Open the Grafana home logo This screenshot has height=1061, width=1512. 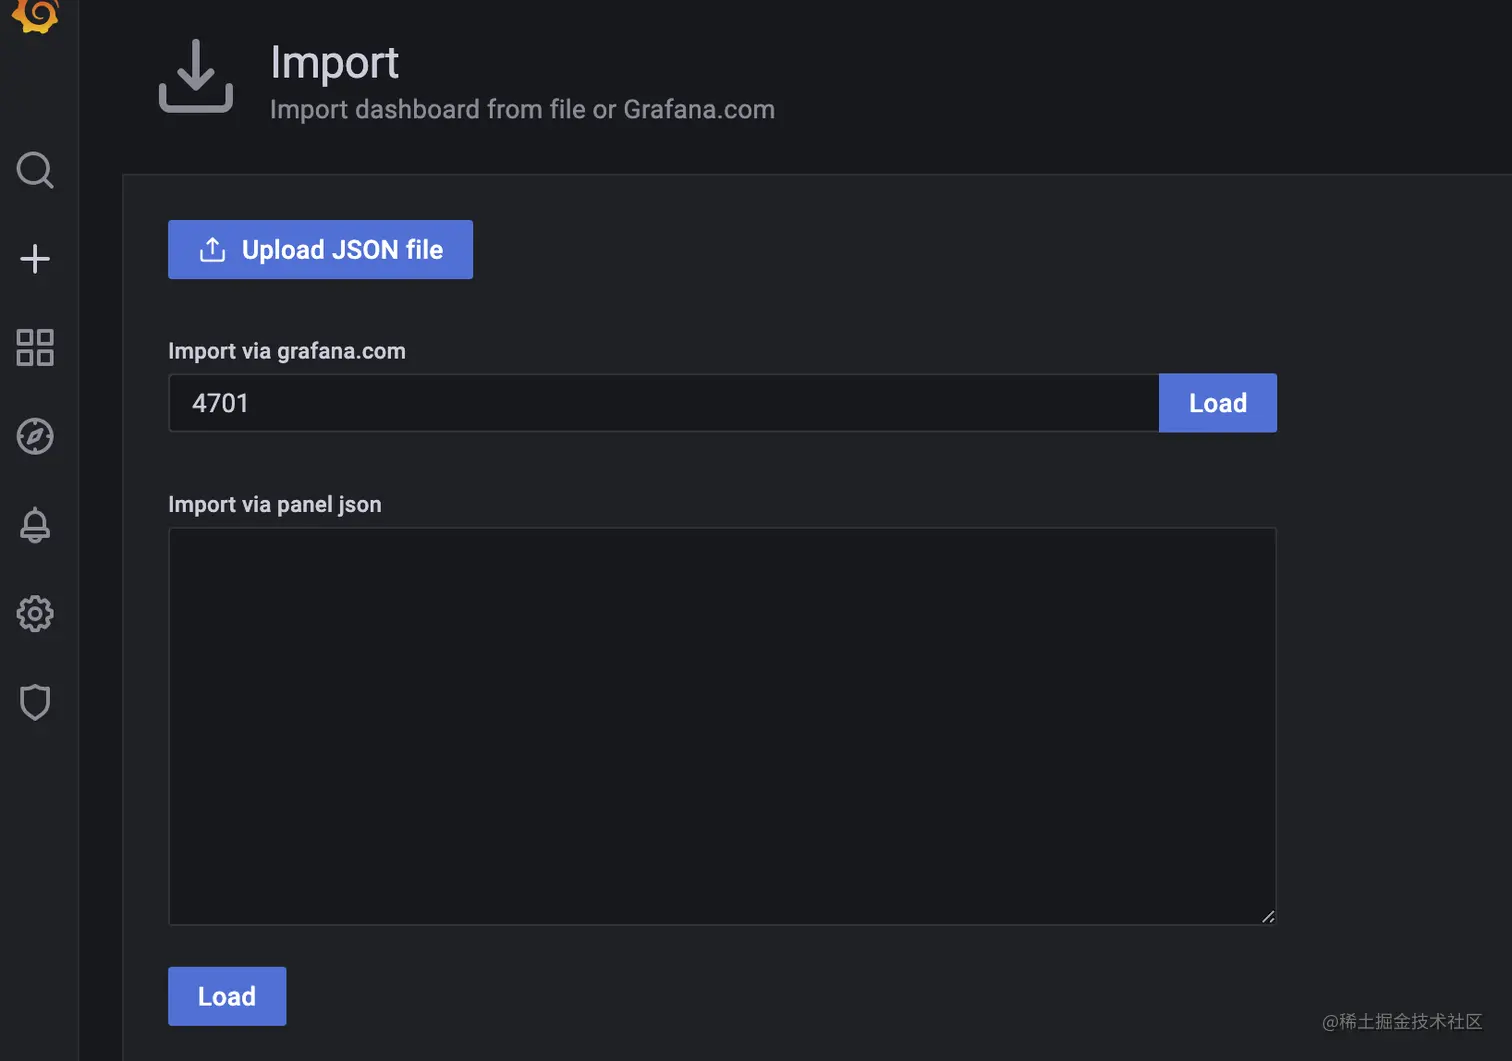[x=35, y=14]
